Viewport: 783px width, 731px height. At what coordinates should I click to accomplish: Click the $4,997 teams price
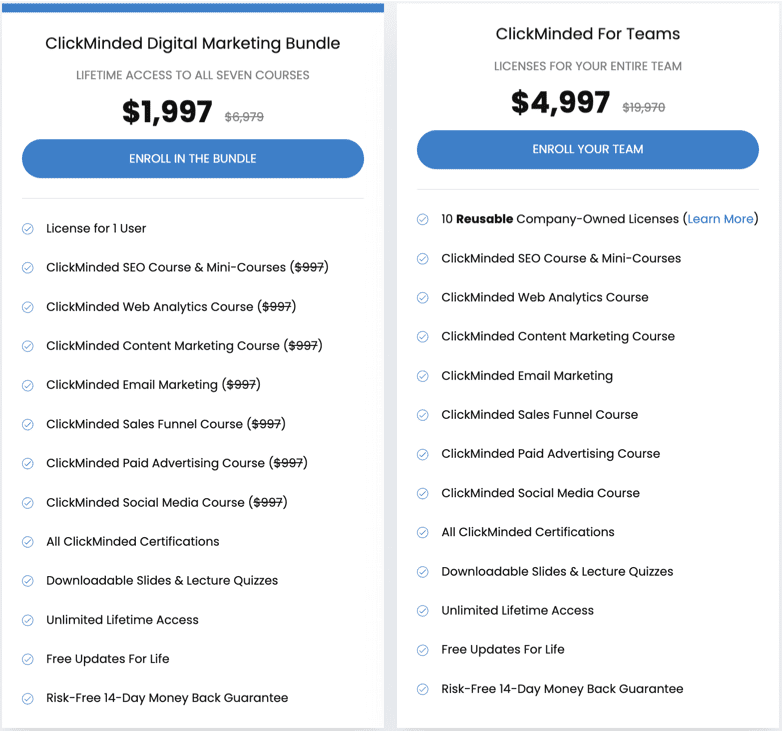[x=560, y=102]
